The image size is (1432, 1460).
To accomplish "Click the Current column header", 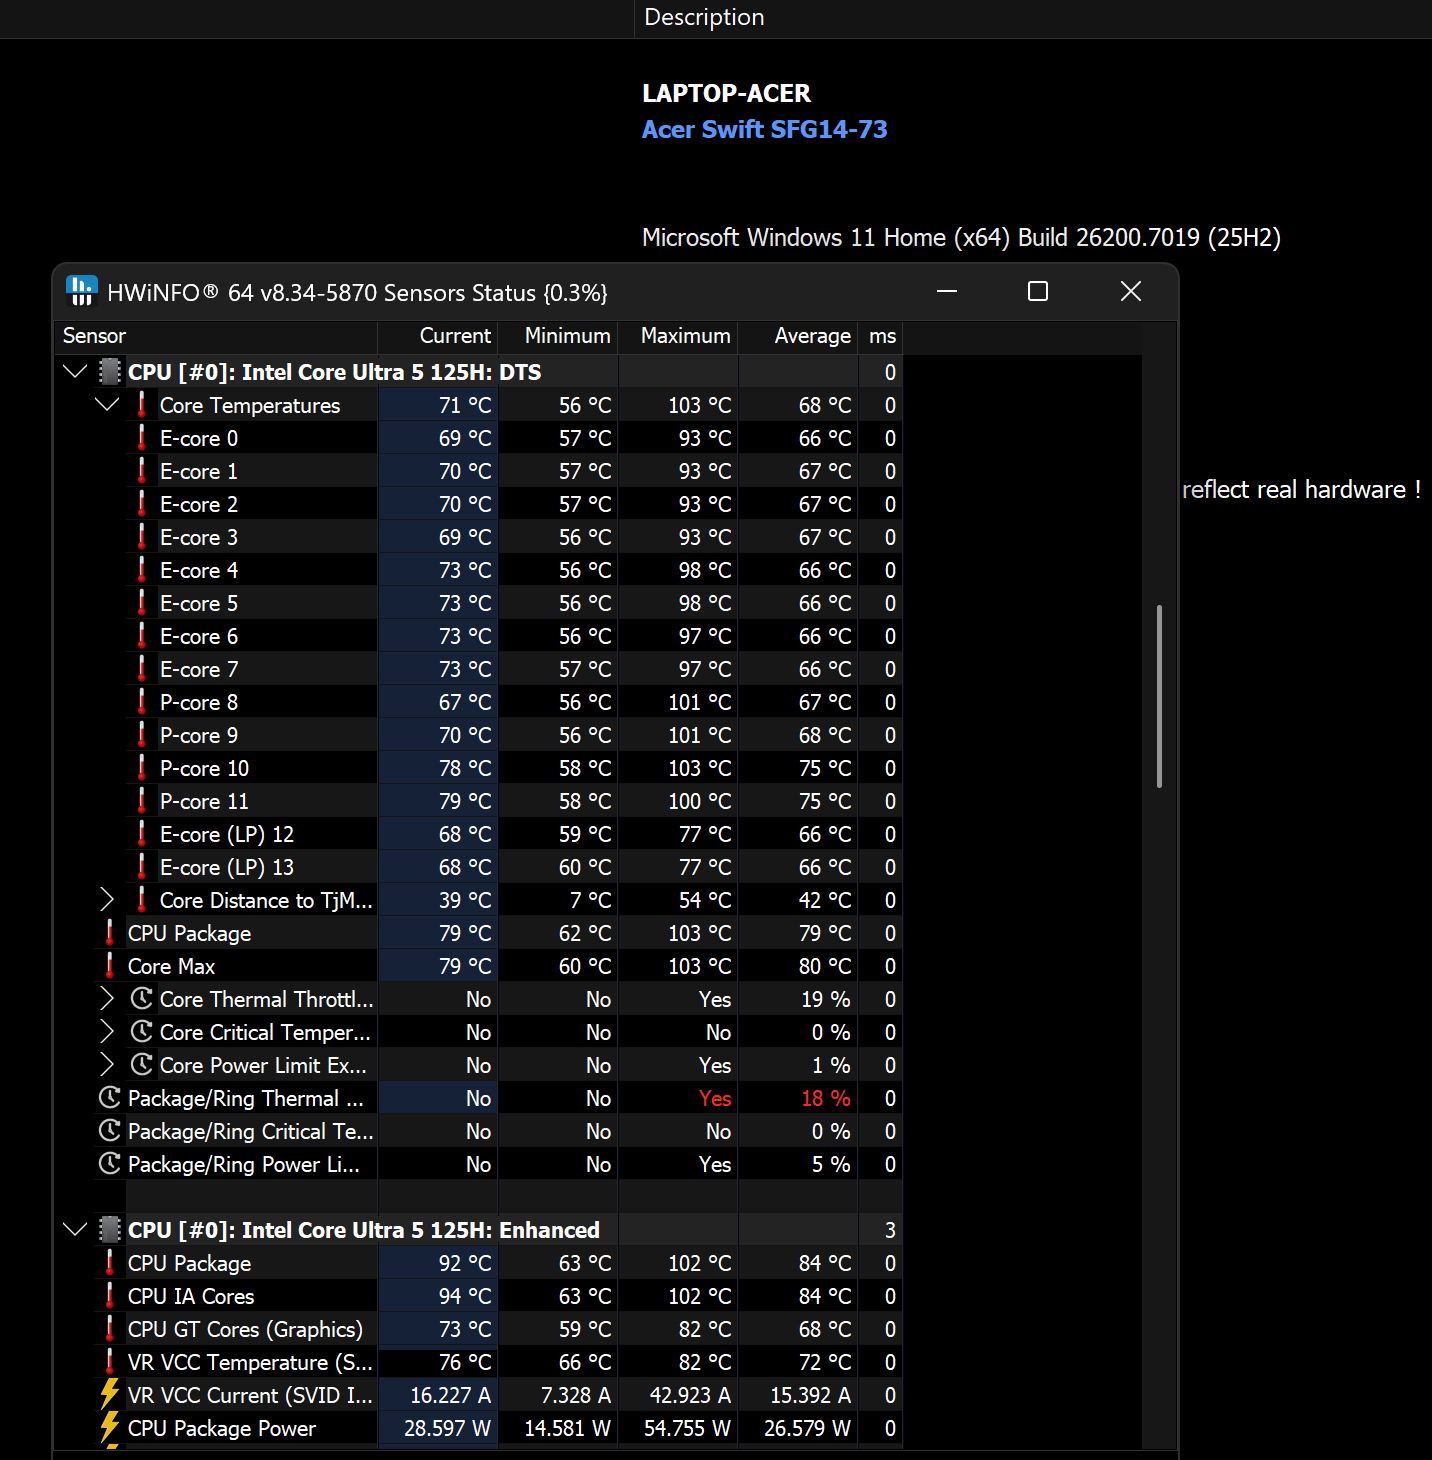I will coord(438,336).
